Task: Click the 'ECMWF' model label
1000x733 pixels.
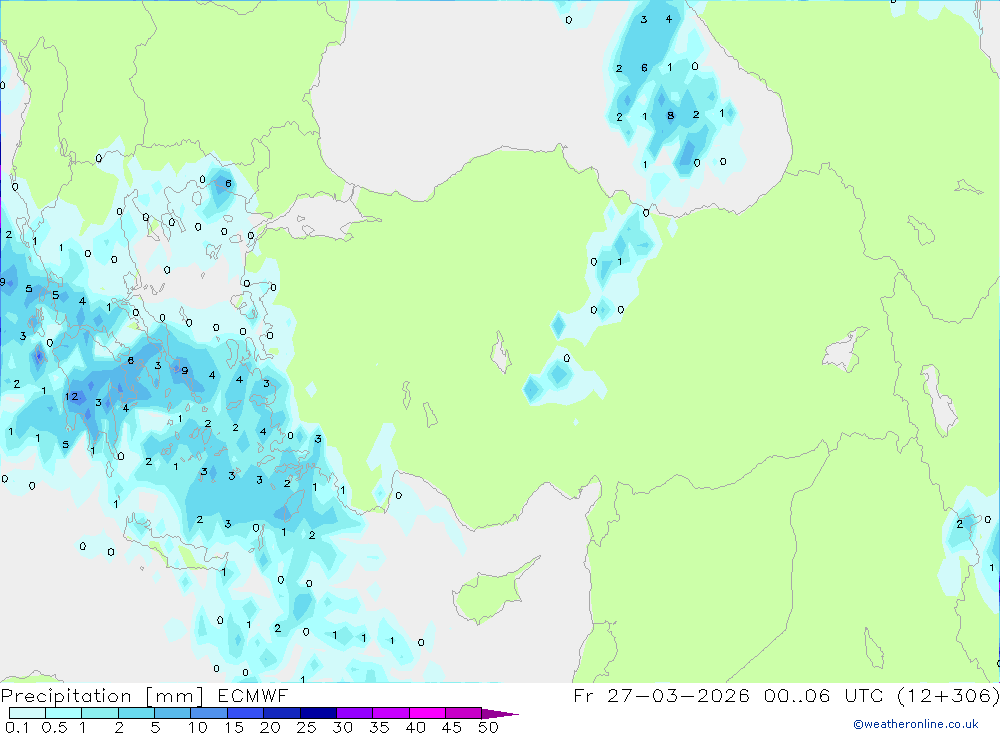Action: [x=253, y=696]
